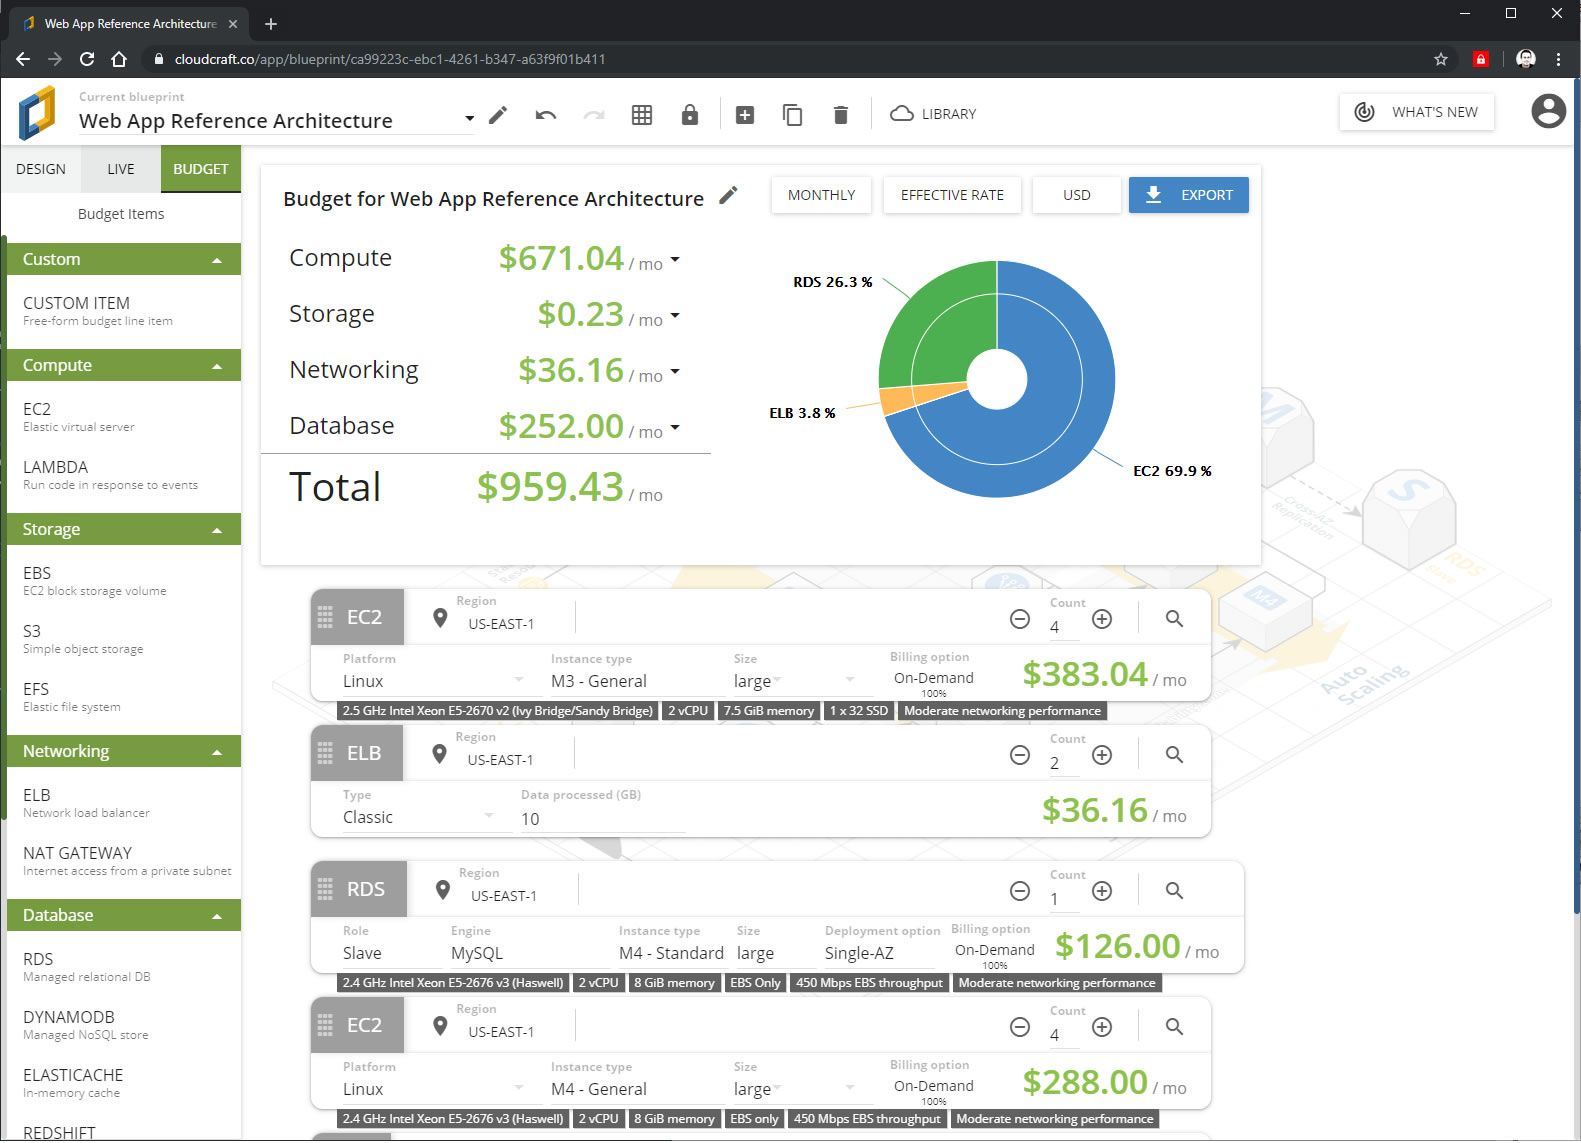1581x1143 pixels.
Task: Search instance types for EC2 M3 row
Action: pyautogui.click(x=1175, y=619)
